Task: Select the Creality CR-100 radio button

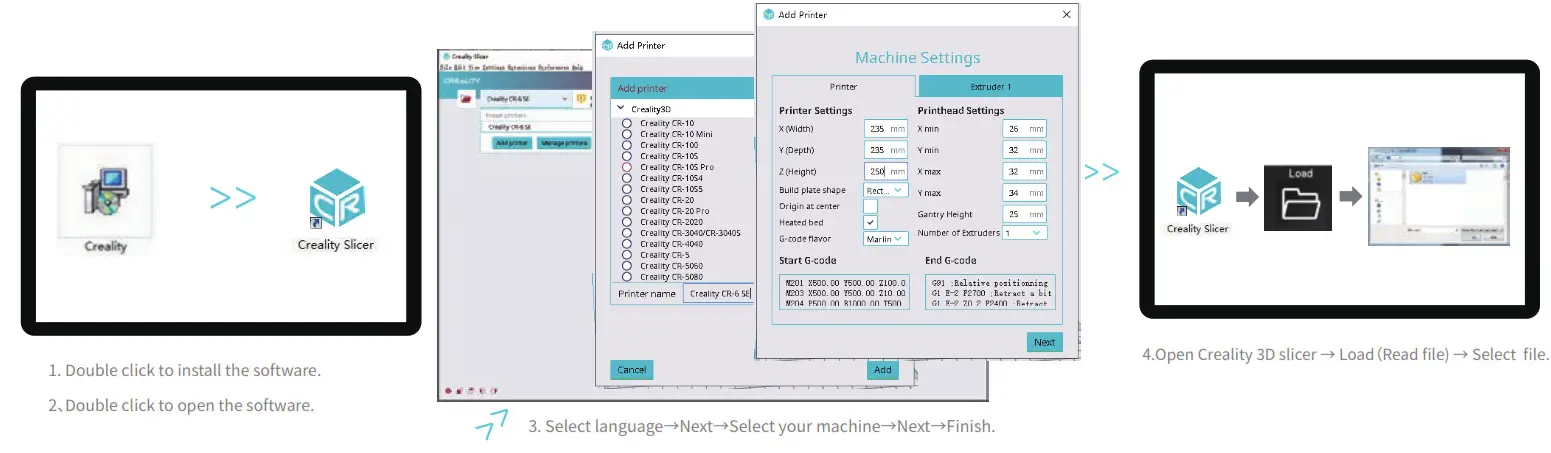Action: point(627,145)
